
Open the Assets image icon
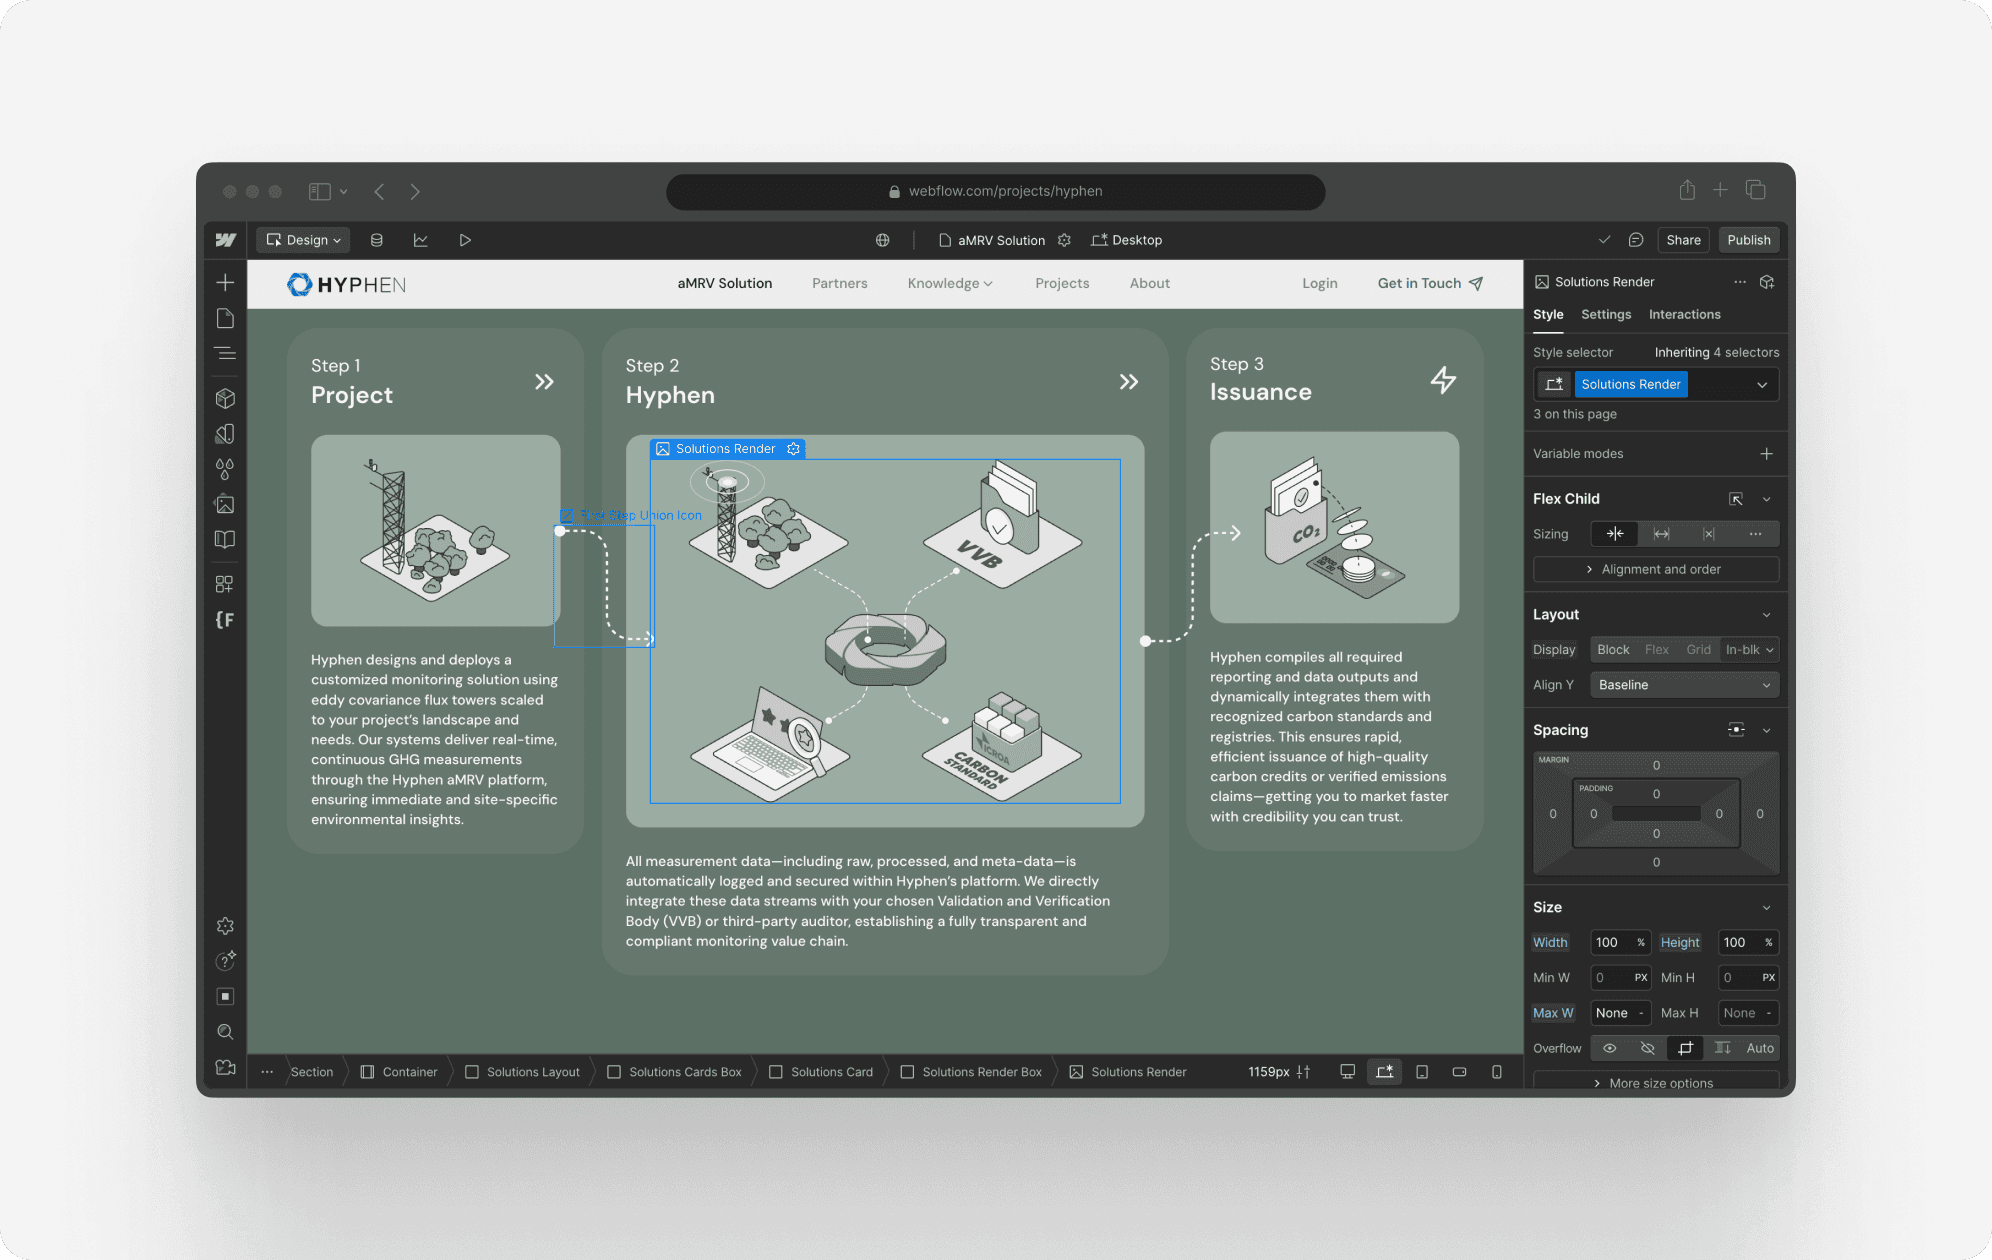(225, 505)
